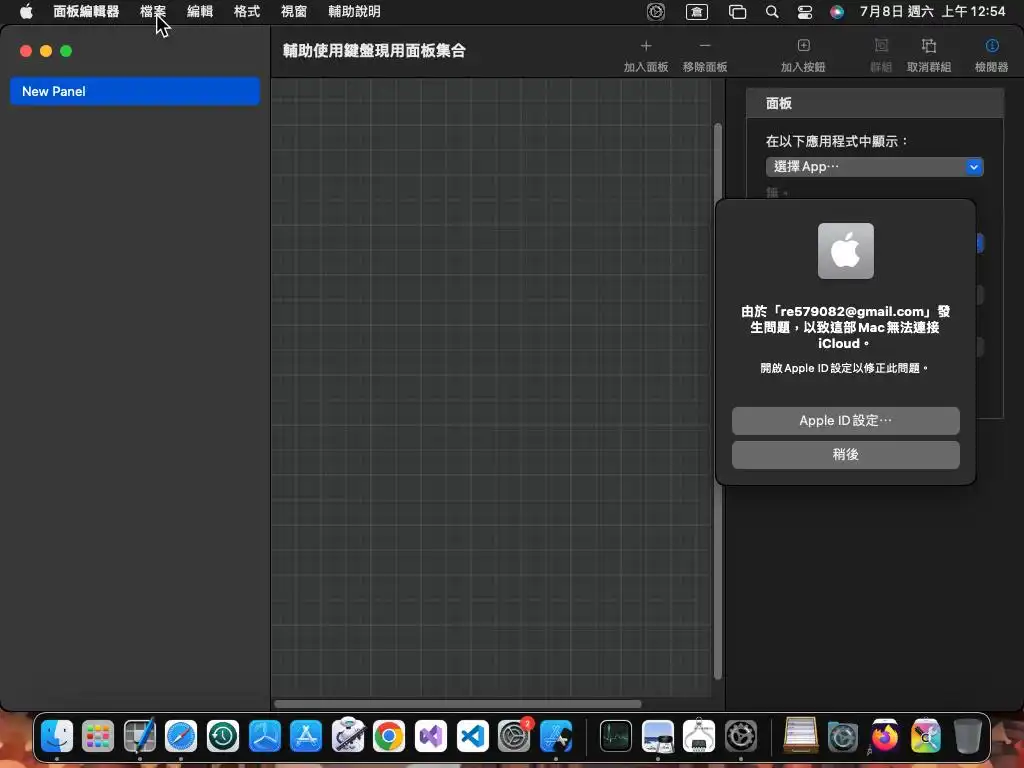Open the 選擇 App… dropdown

point(874,167)
